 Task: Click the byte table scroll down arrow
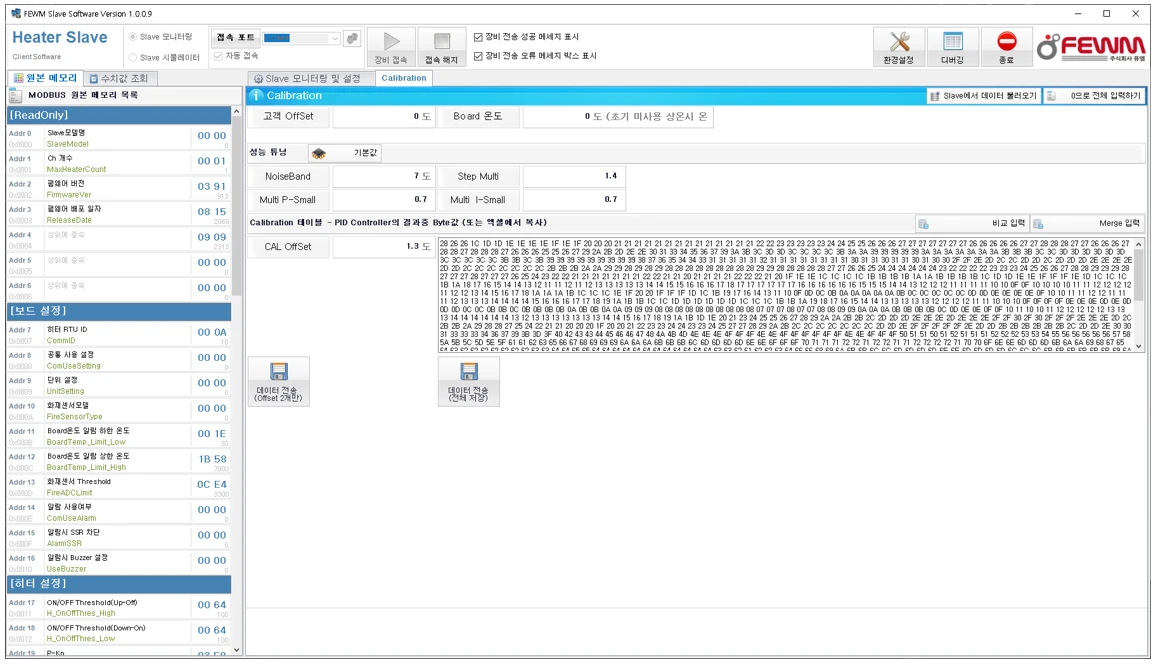(x=1139, y=346)
